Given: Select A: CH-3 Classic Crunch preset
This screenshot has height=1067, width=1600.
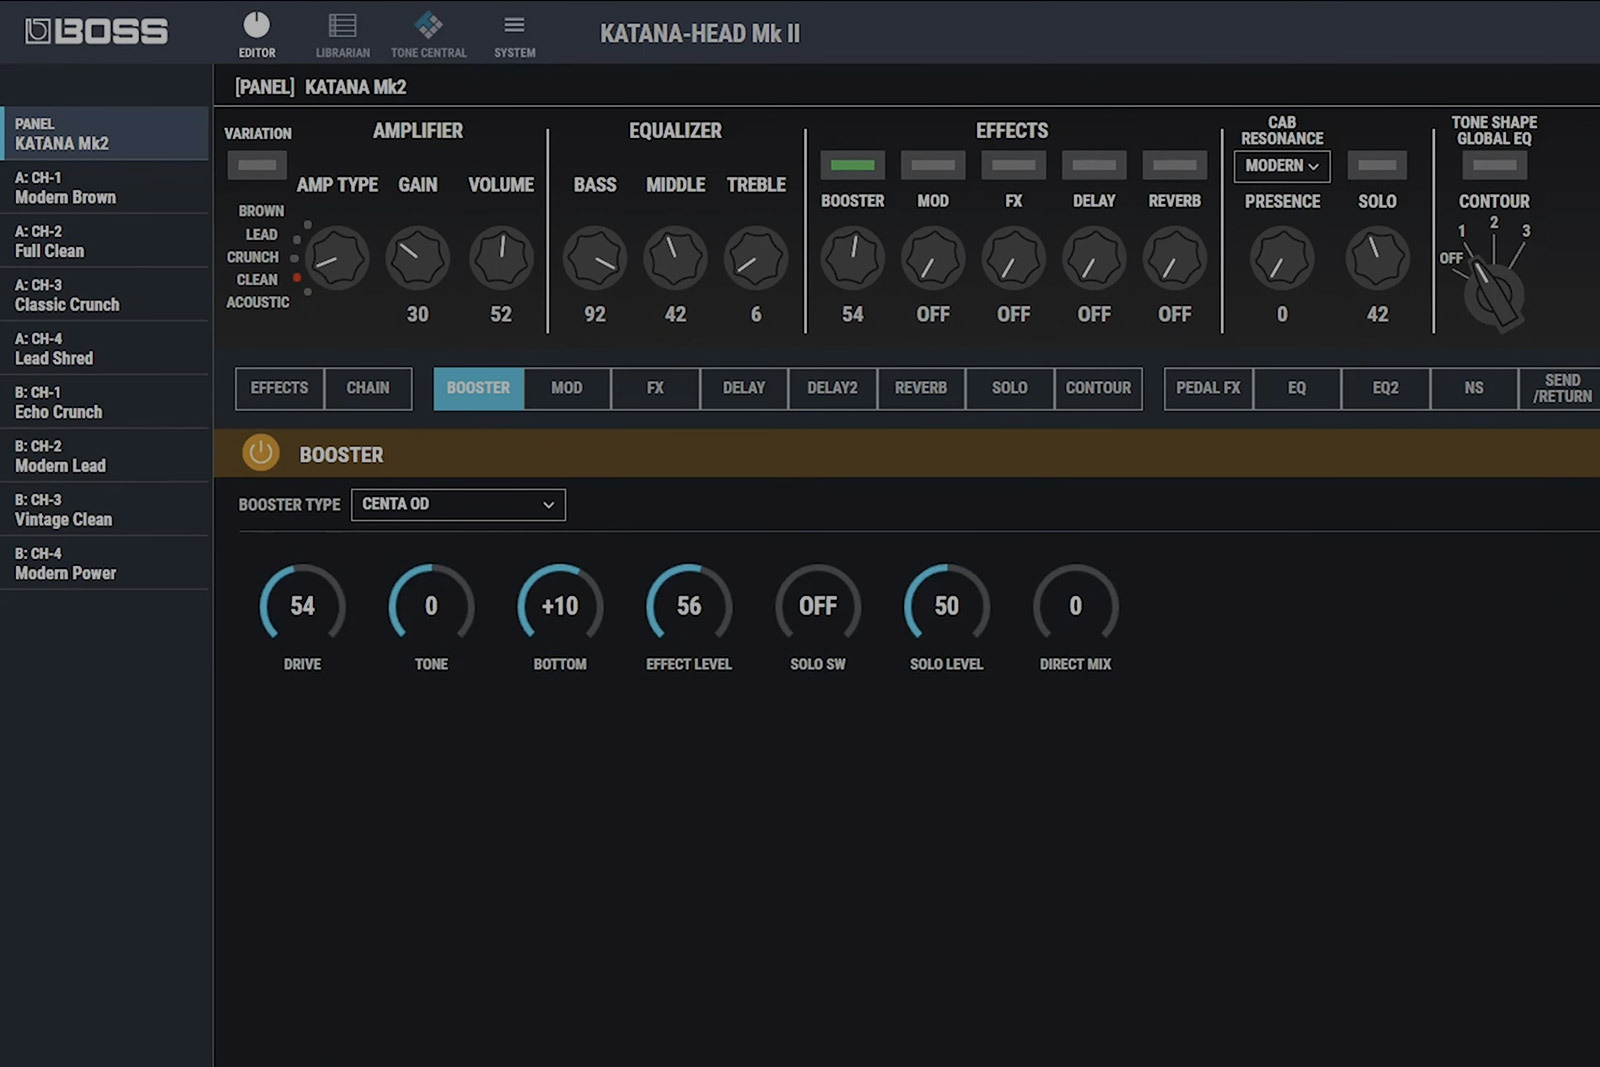Looking at the screenshot, I should (104, 295).
